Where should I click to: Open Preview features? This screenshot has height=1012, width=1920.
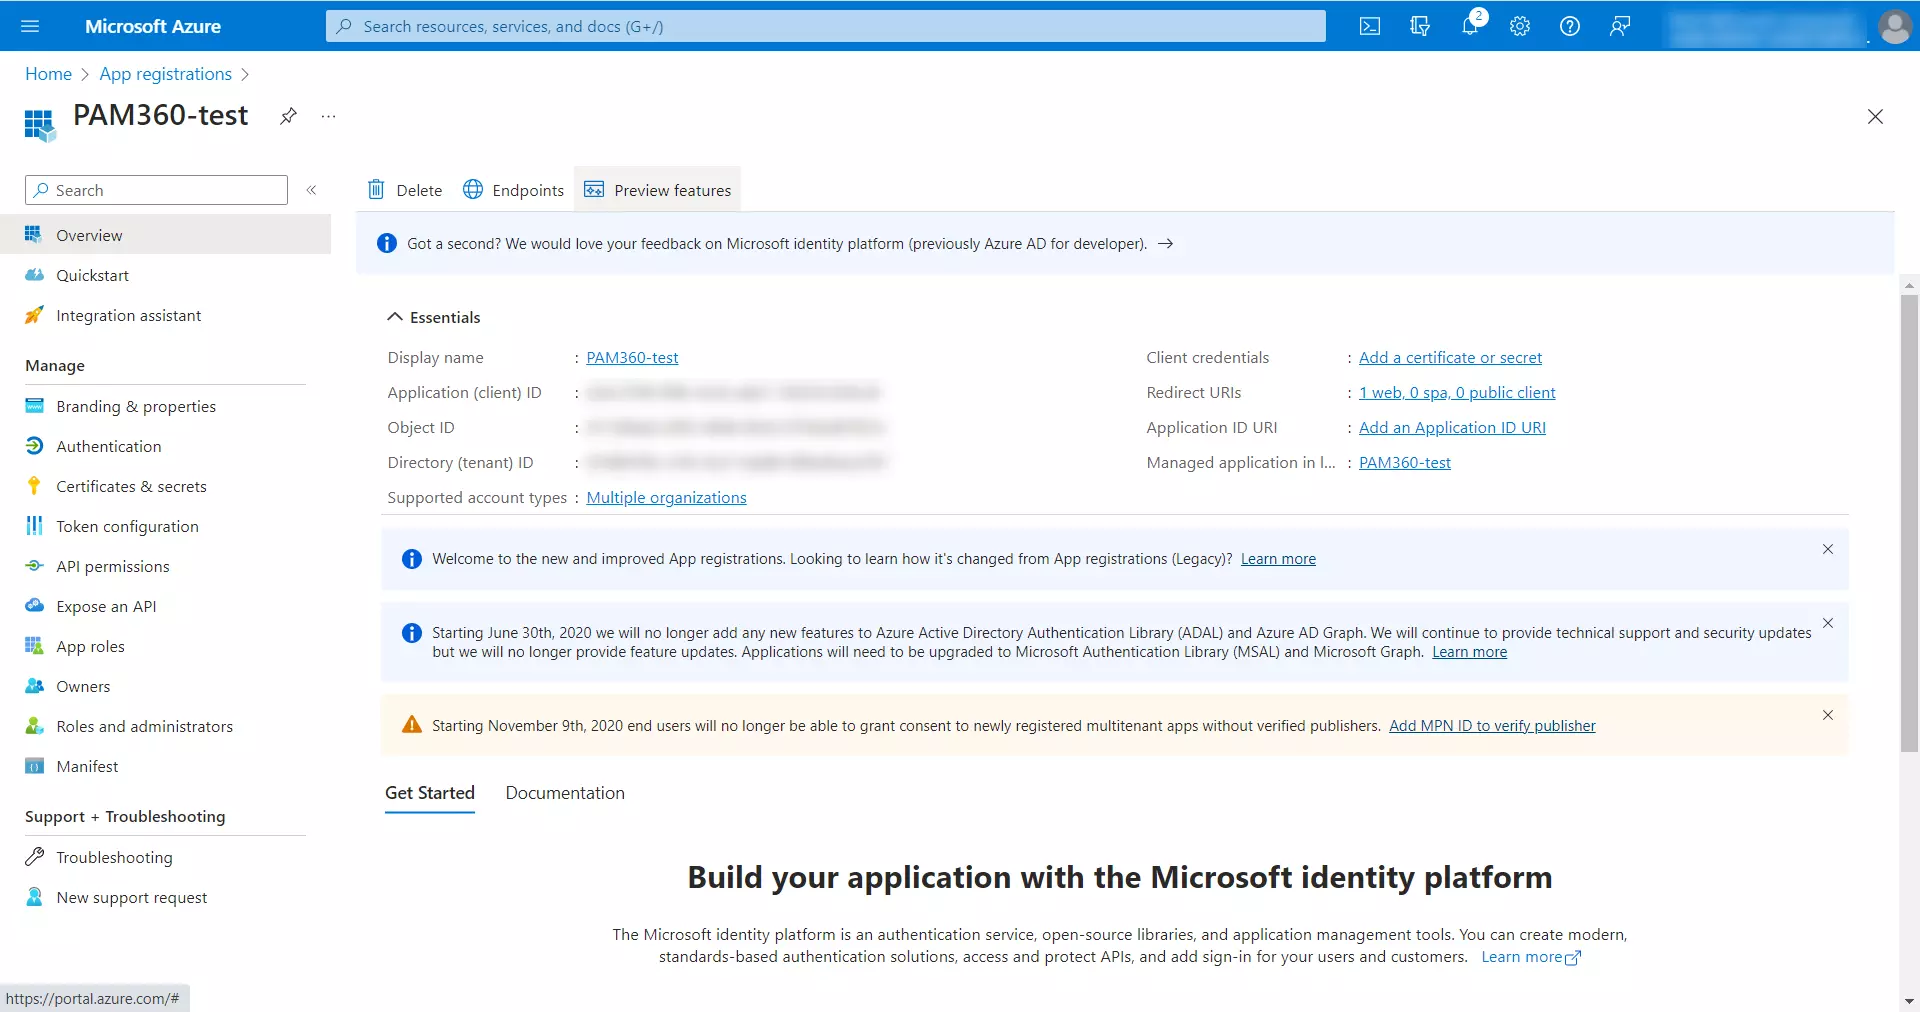tap(657, 189)
